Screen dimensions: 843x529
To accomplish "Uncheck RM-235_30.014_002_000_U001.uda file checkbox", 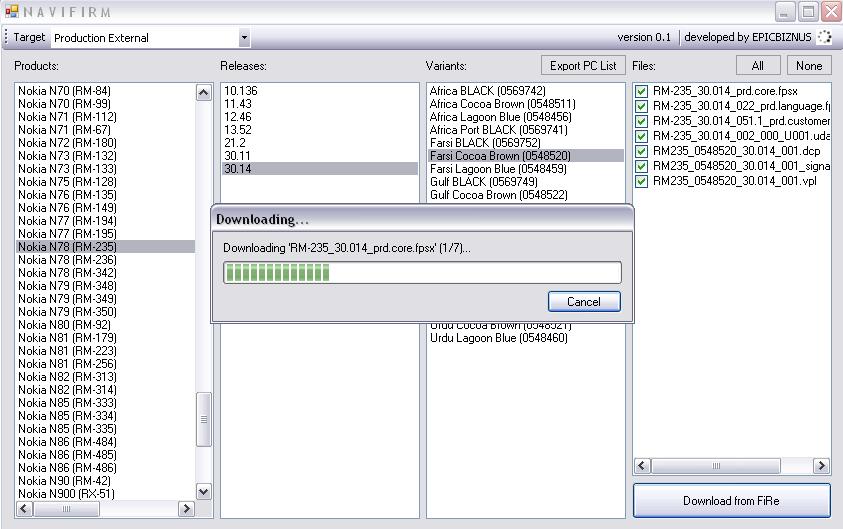I will (641, 136).
